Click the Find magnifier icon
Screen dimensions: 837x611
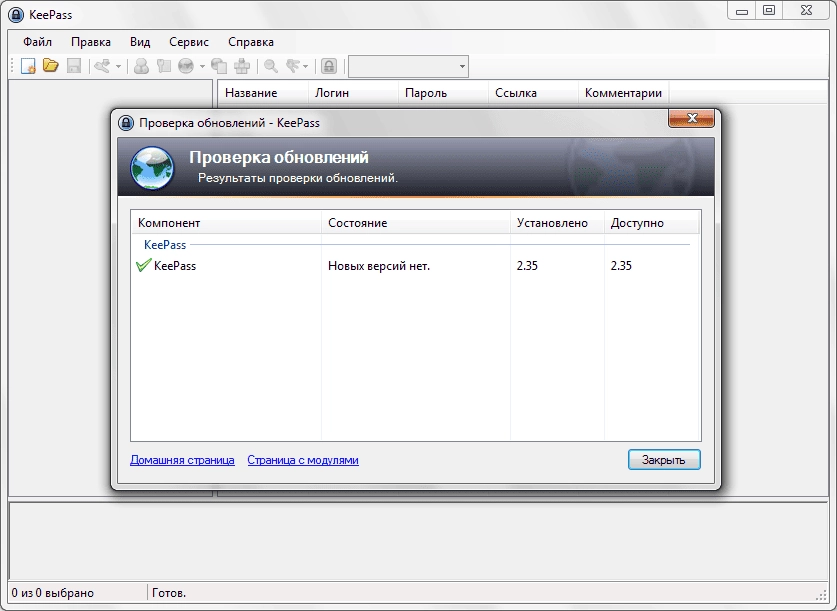point(271,66)
